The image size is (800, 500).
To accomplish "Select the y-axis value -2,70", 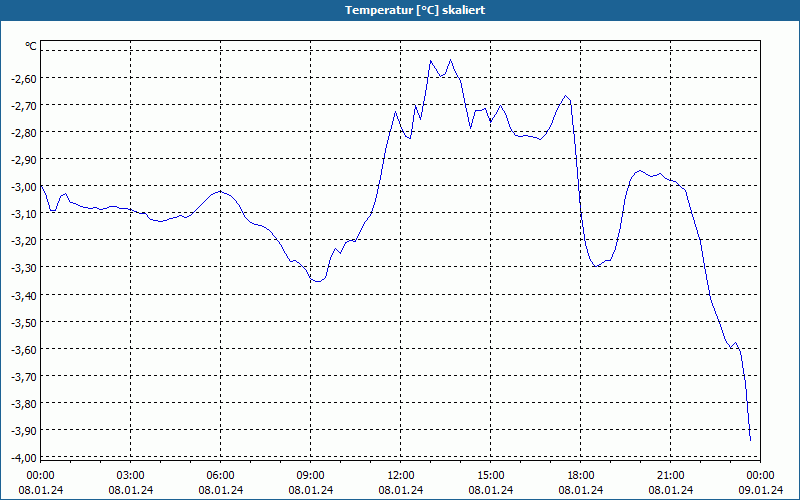I will tap(23, 105).
